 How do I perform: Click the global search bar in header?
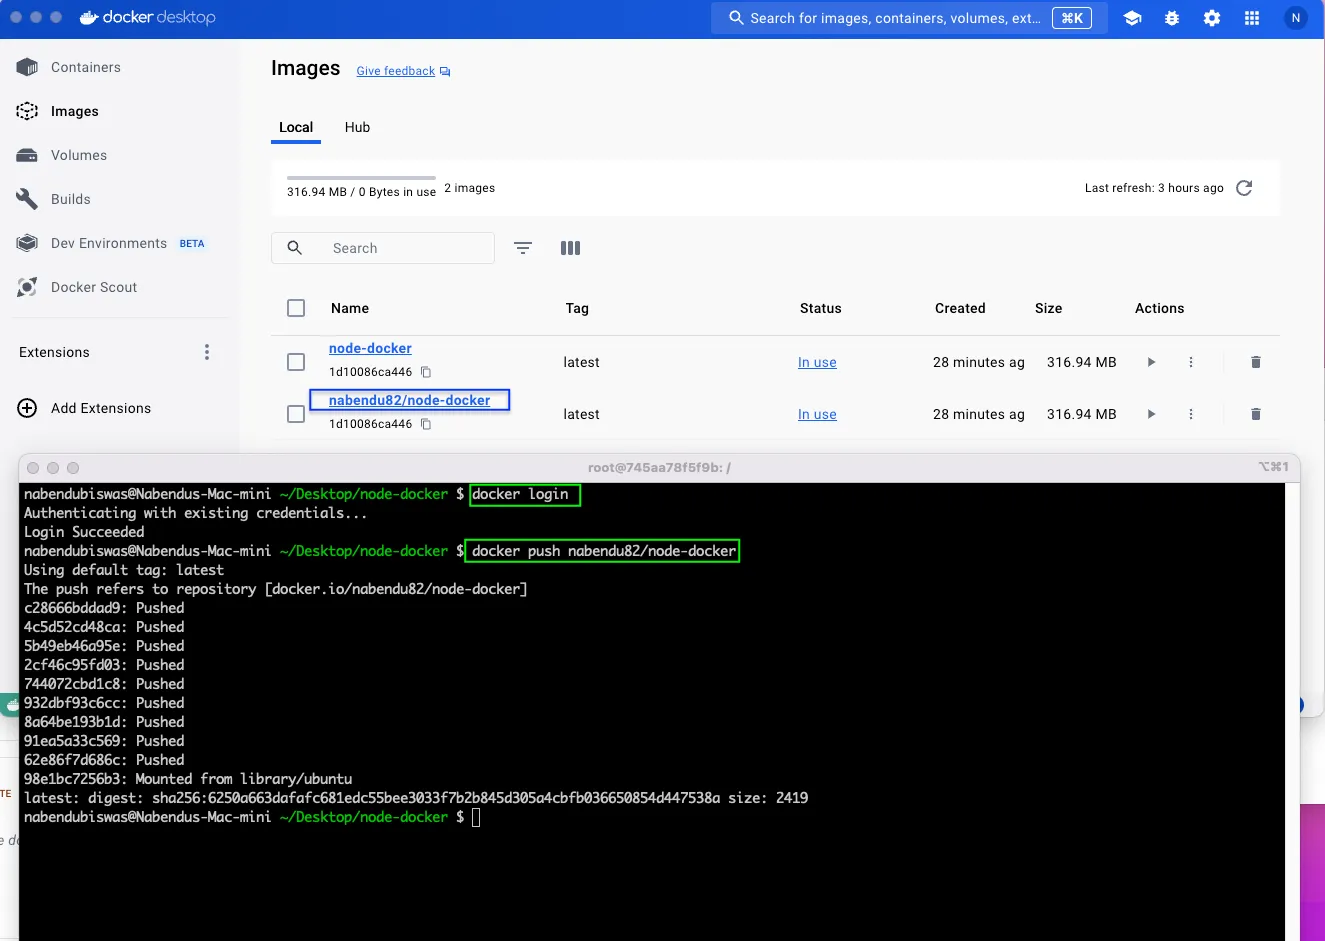click(x=909, y=18)
